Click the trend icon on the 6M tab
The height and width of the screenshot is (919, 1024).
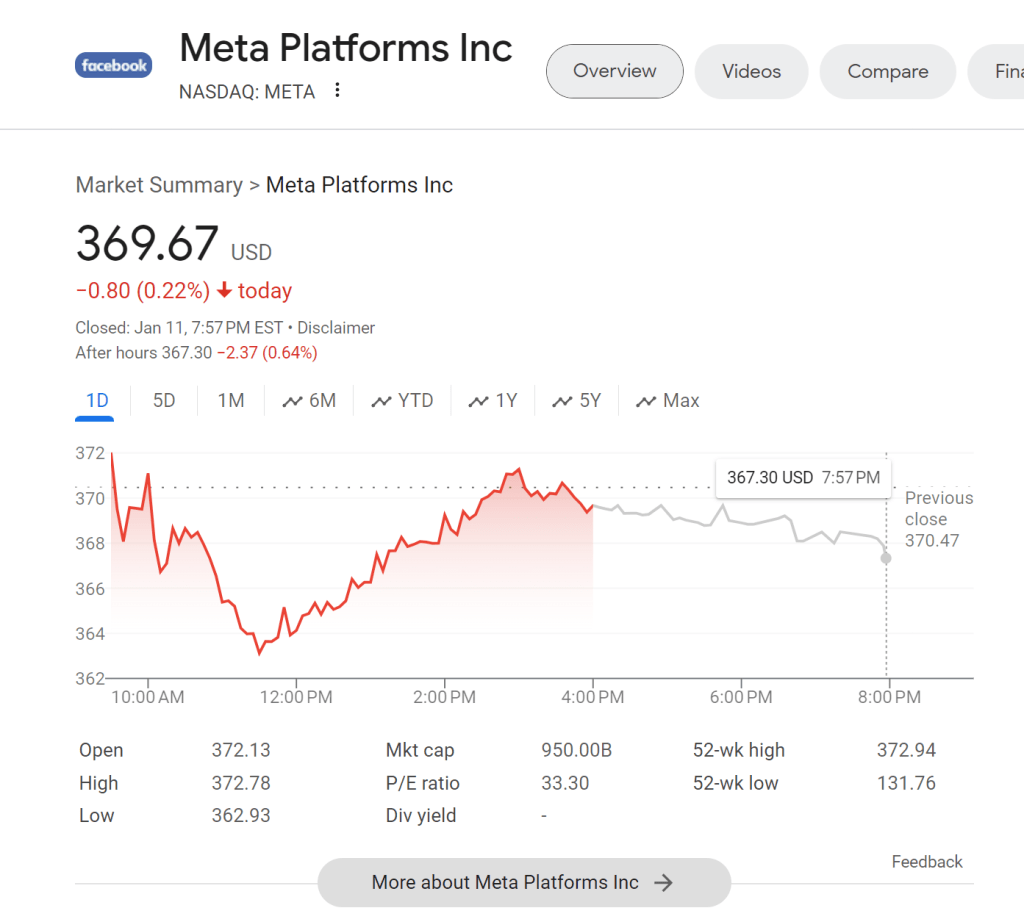292,401
